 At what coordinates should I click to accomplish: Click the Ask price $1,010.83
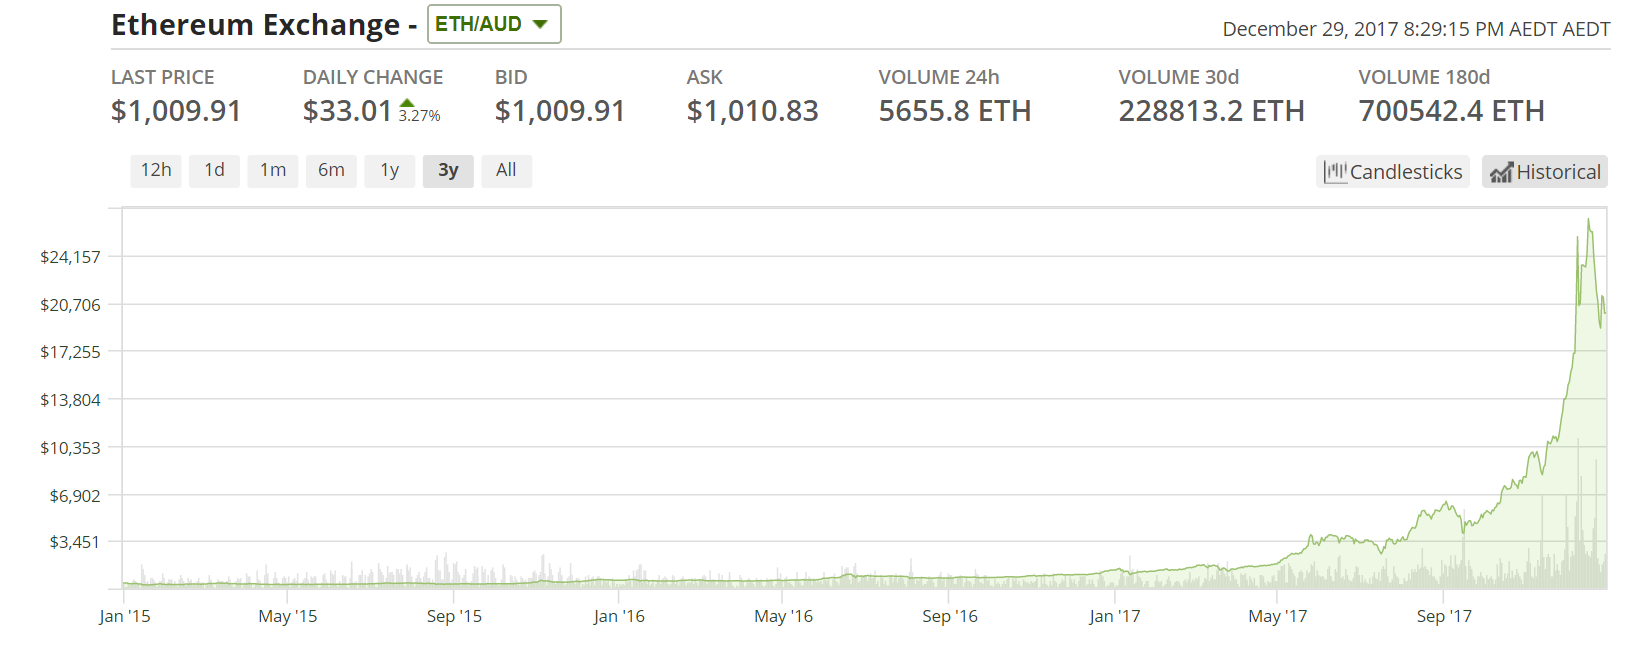(x=752, y=111)
